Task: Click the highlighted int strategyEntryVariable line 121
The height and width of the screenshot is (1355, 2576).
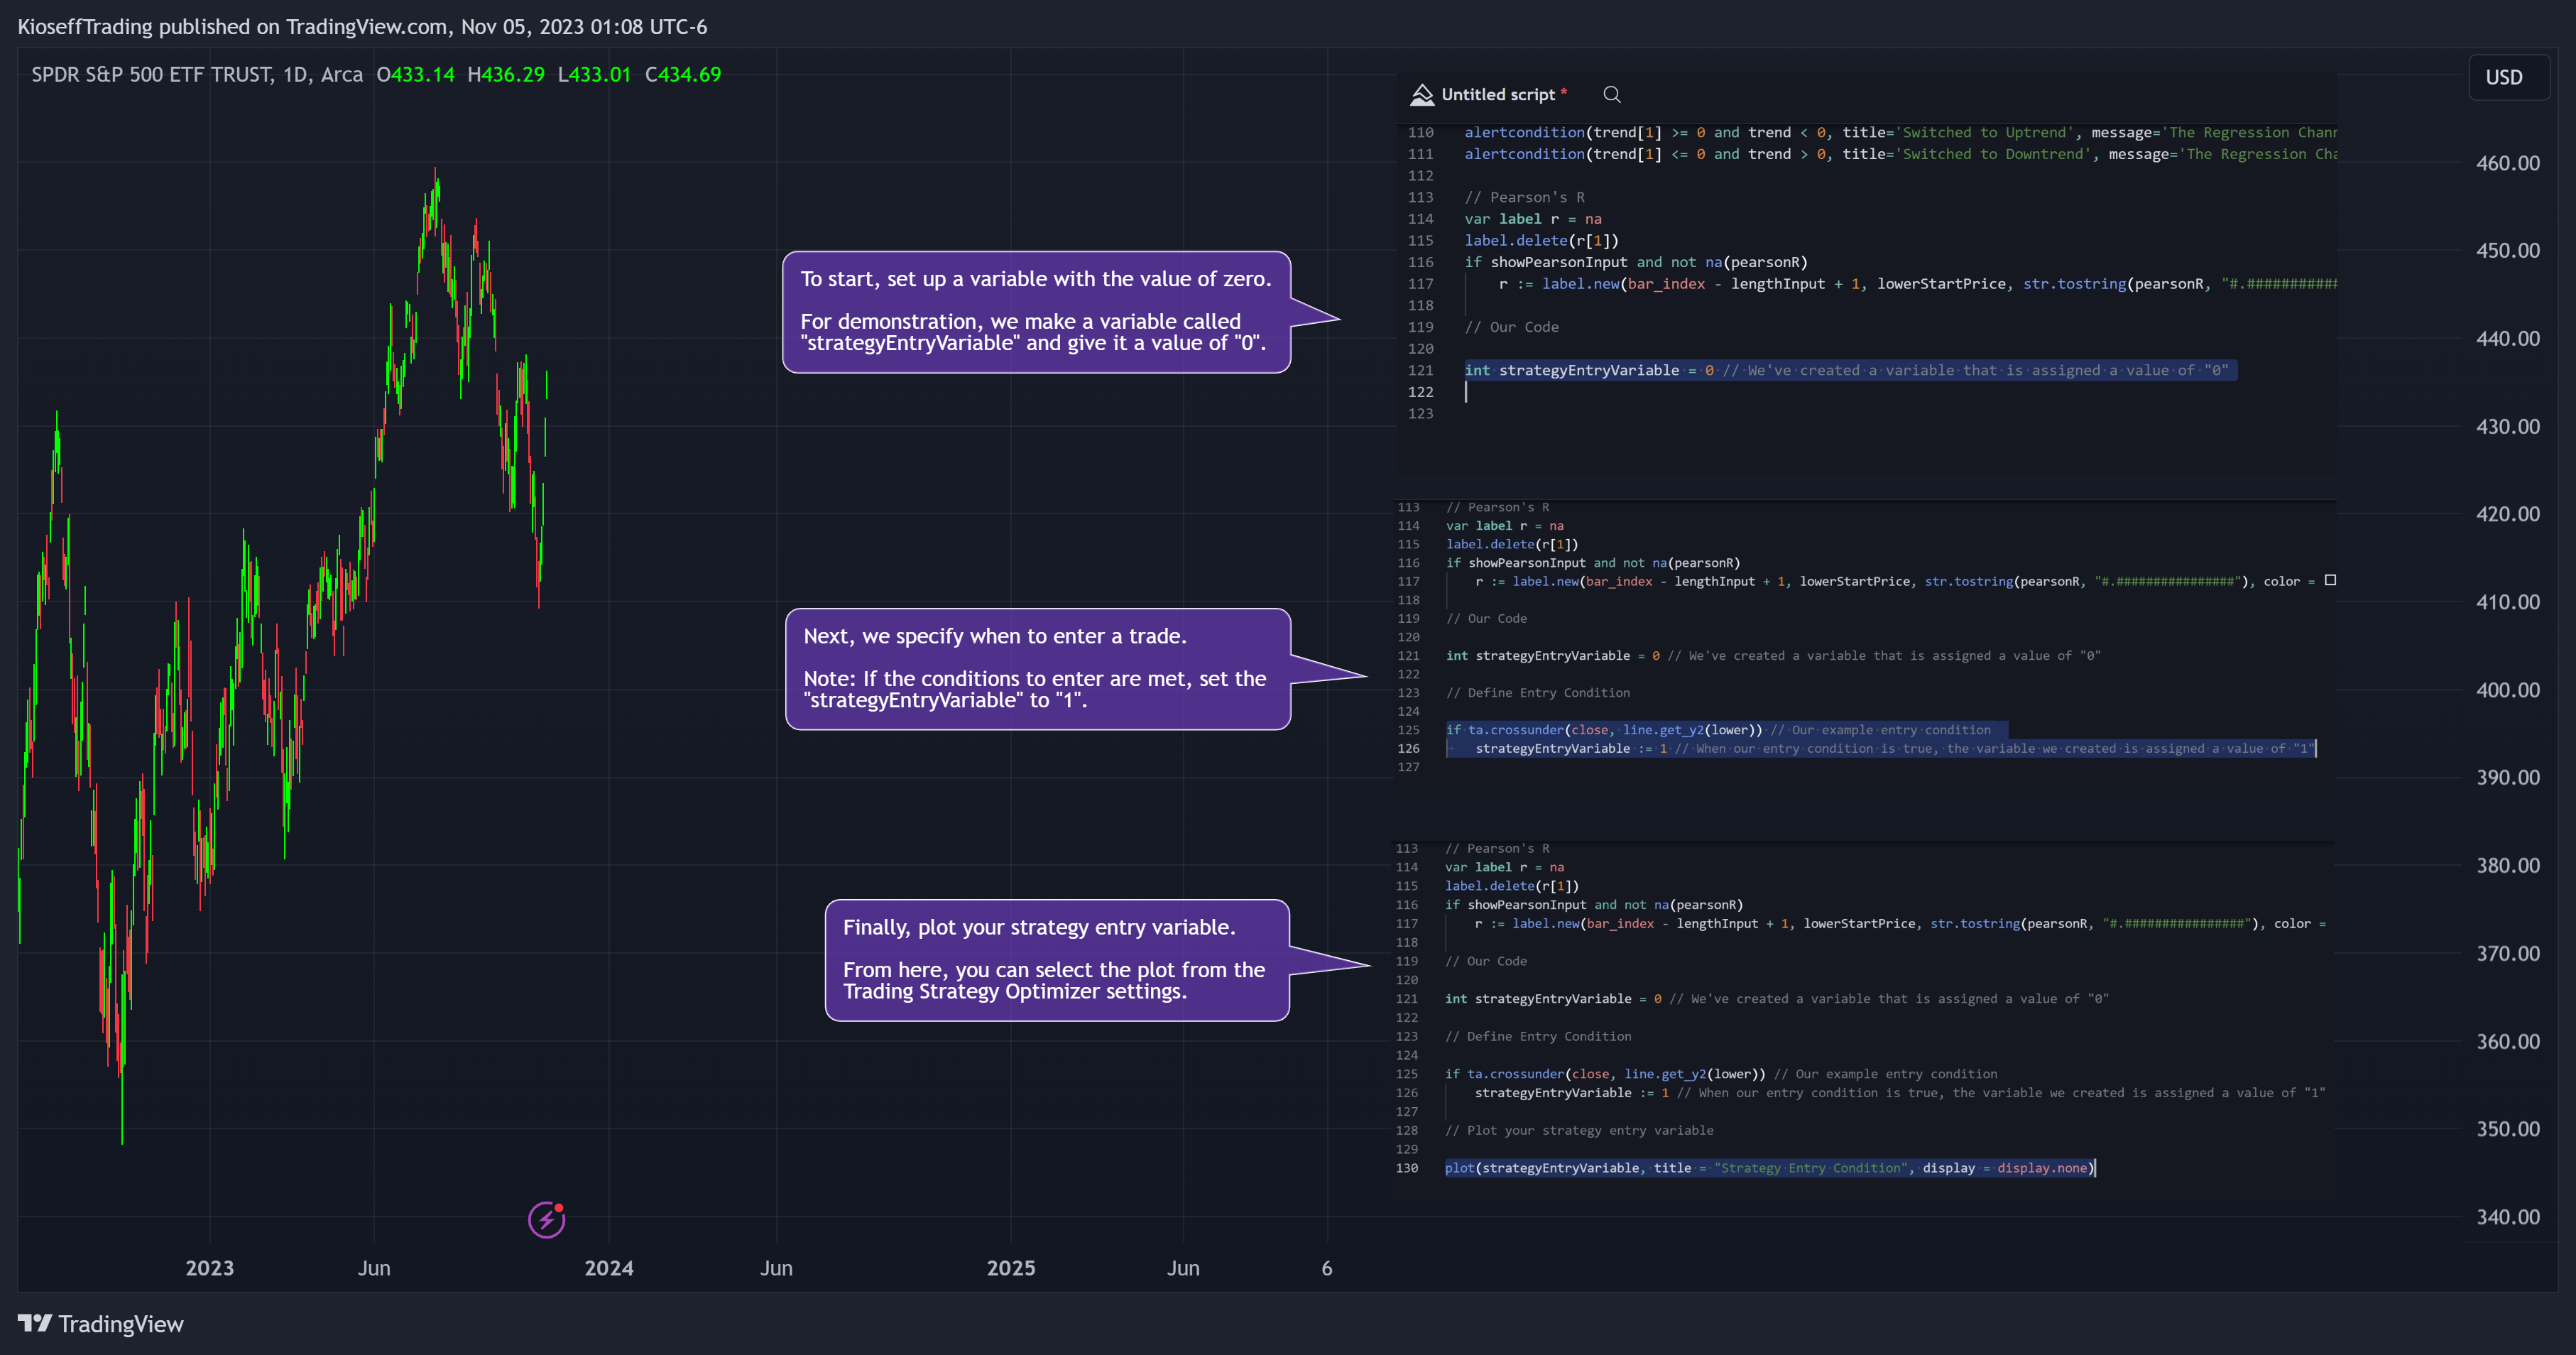Action: coord(1849,370)
